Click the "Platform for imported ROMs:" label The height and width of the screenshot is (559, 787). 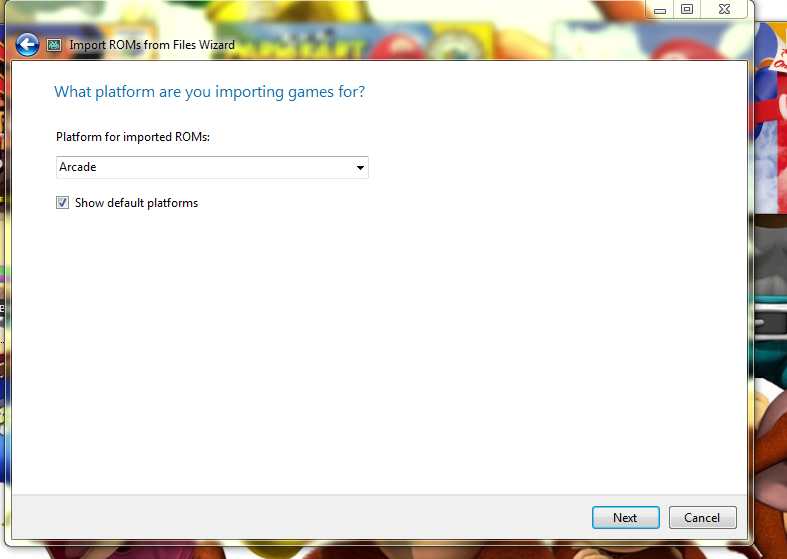click(x=132, y=136)
